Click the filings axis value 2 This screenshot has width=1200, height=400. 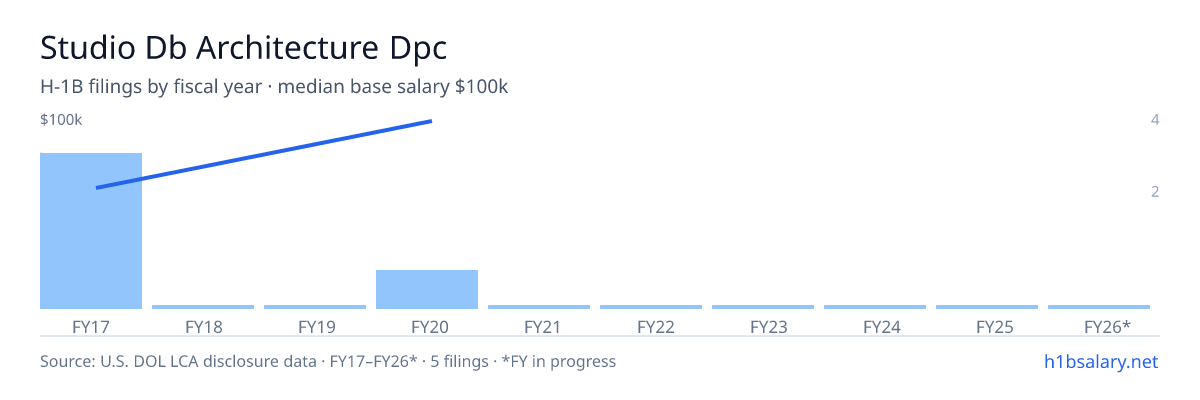click(x=1155, y=192)
